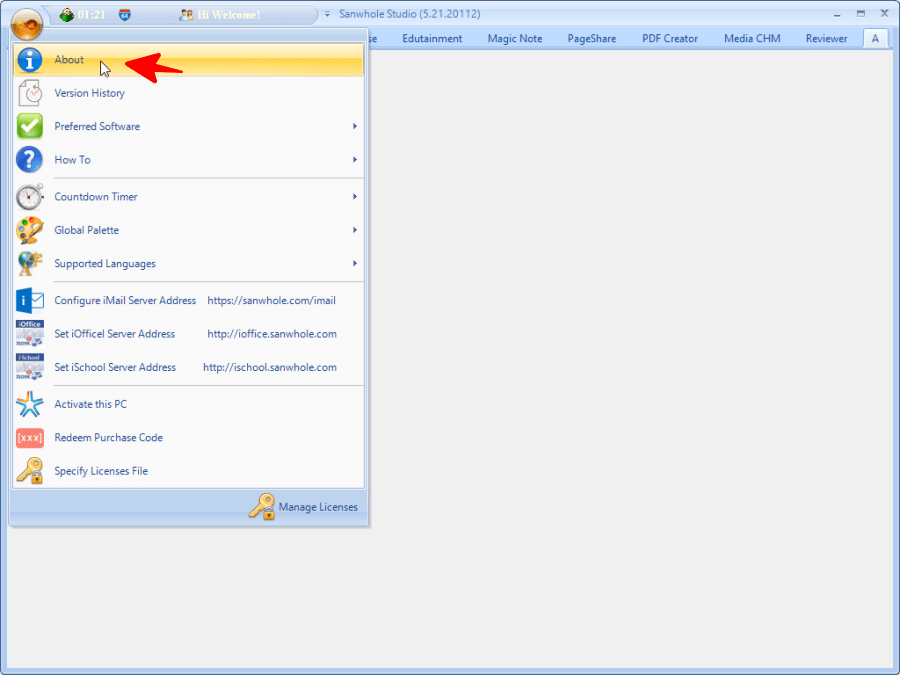Select the A tab at ribbon end
The image size is (900, 675).
click(x=875, y=38)
